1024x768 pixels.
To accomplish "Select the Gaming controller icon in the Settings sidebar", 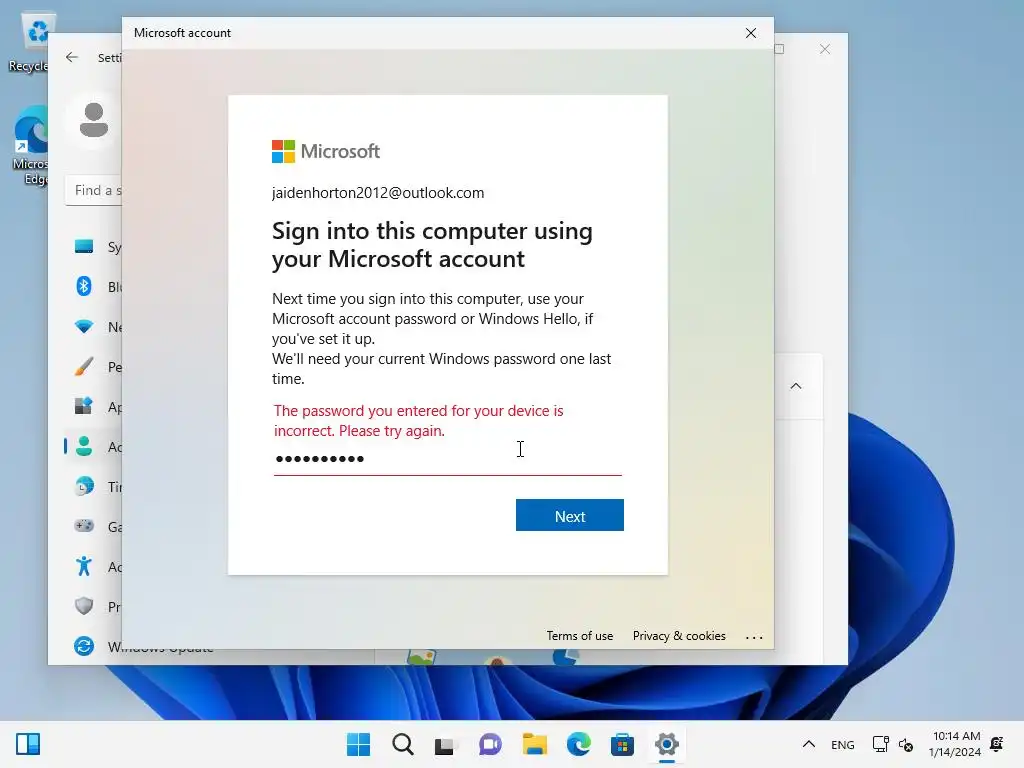I will [84, 526].
